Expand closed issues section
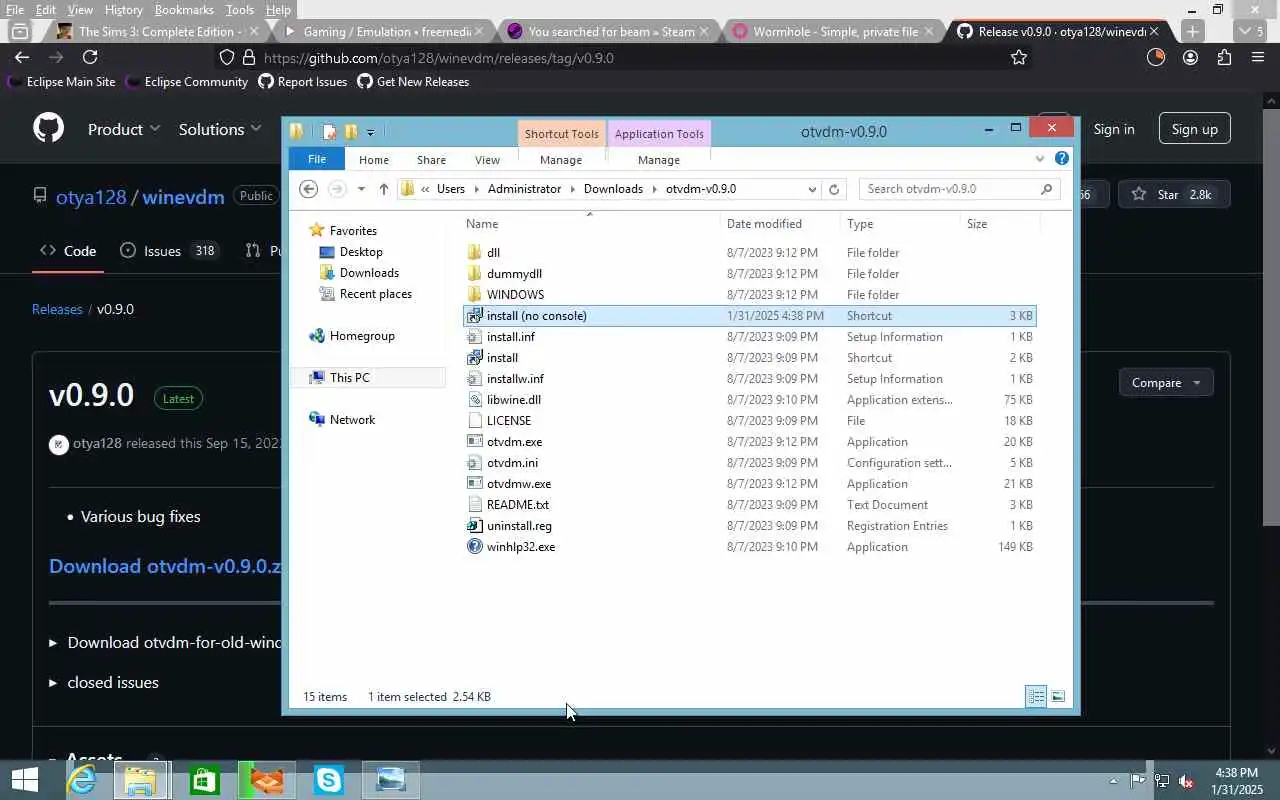 coord(104,683)
